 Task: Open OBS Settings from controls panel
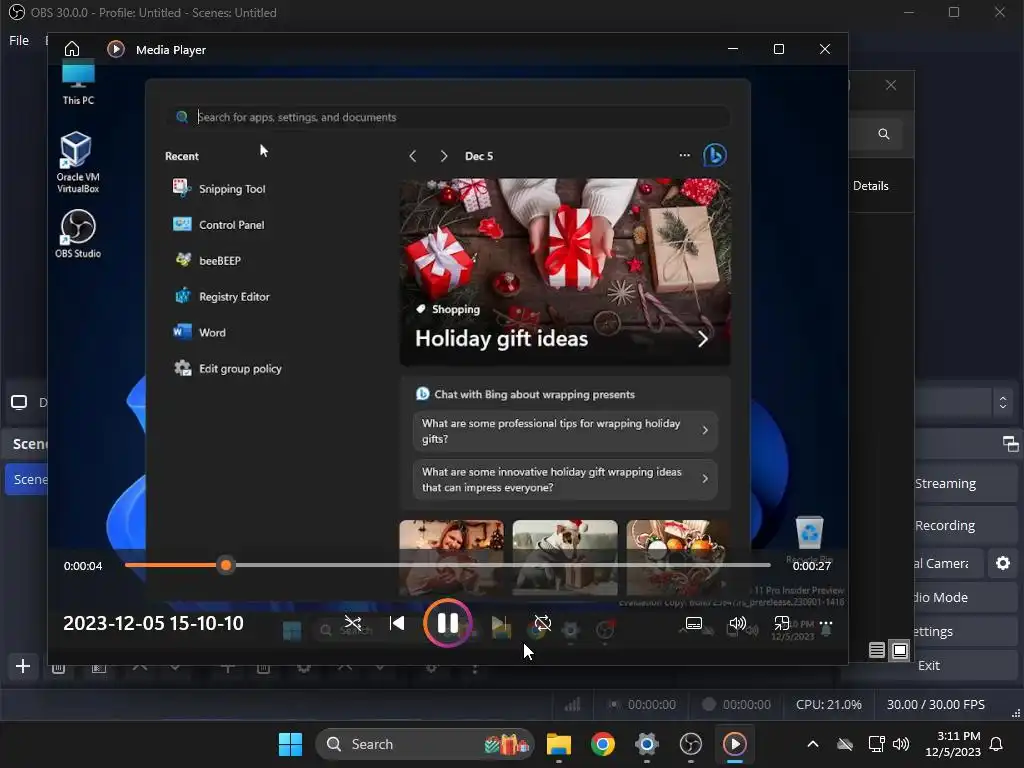tap(934, 631)
